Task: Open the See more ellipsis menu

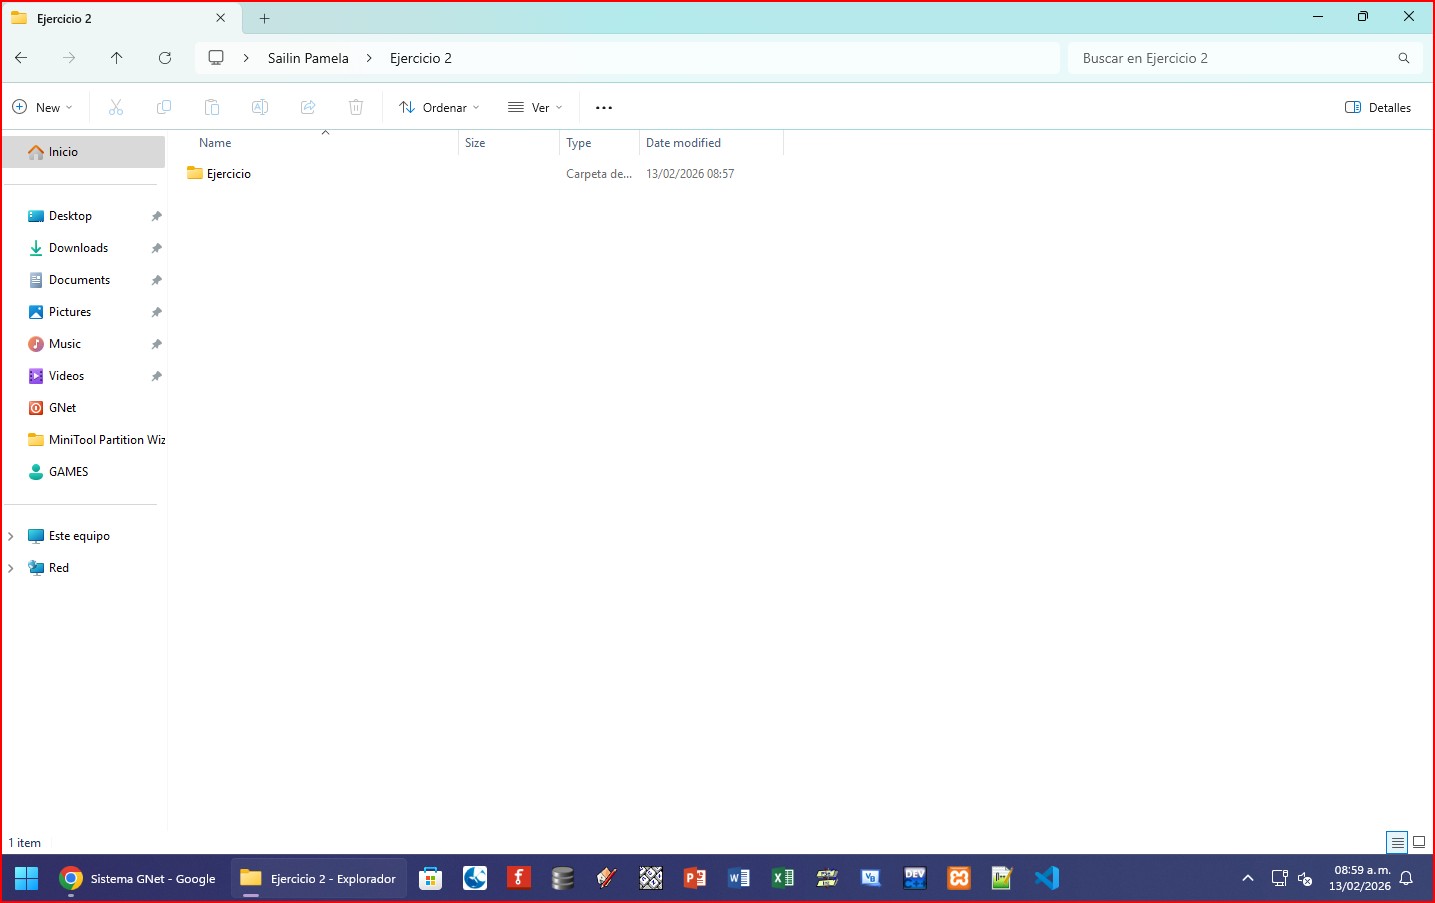Action: (604, 108)
